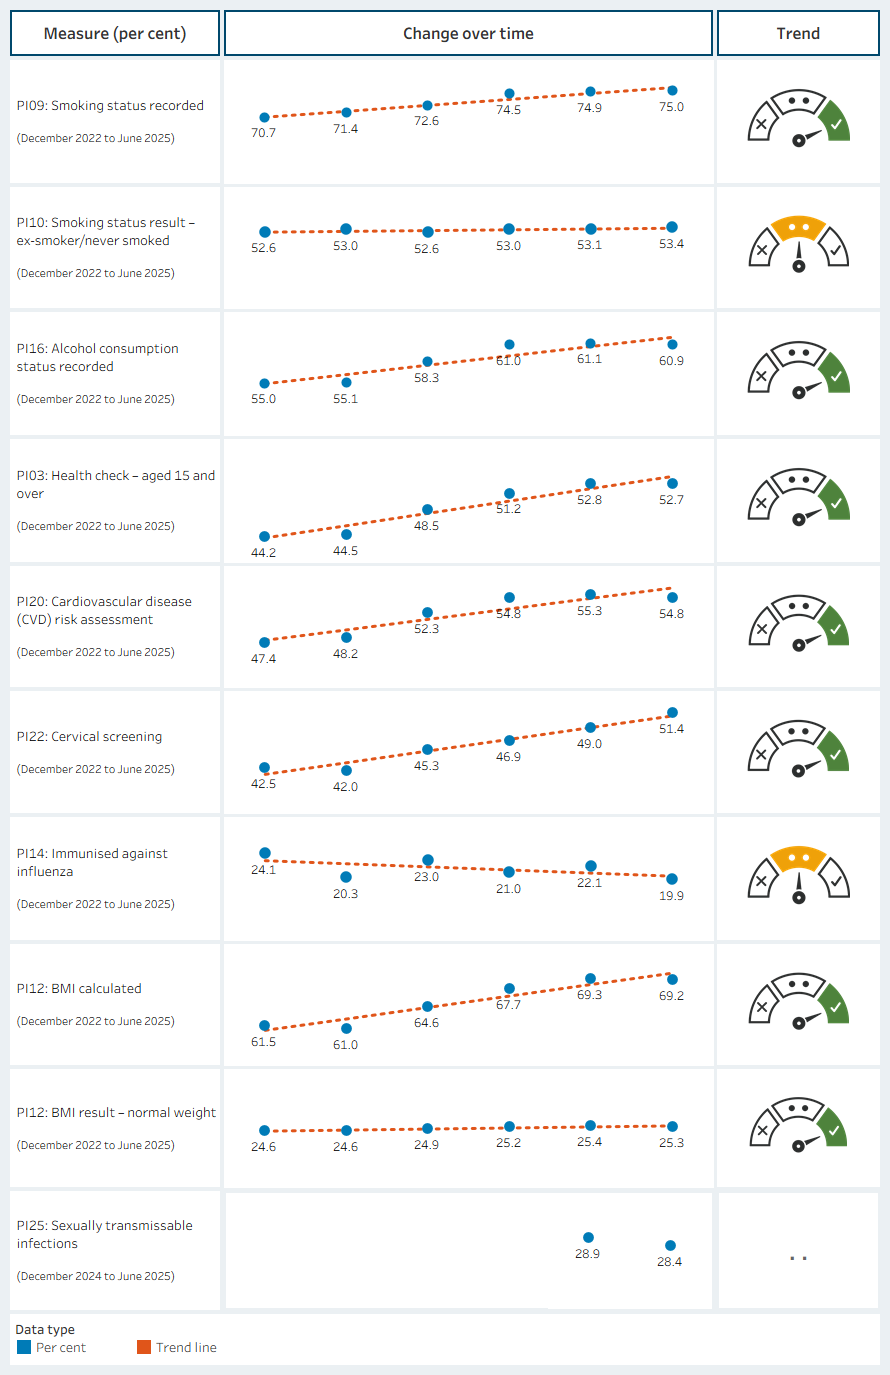Click the blue Per cent legend swatch
The image size is (890, 1375).
click(x=24, y=1347)
